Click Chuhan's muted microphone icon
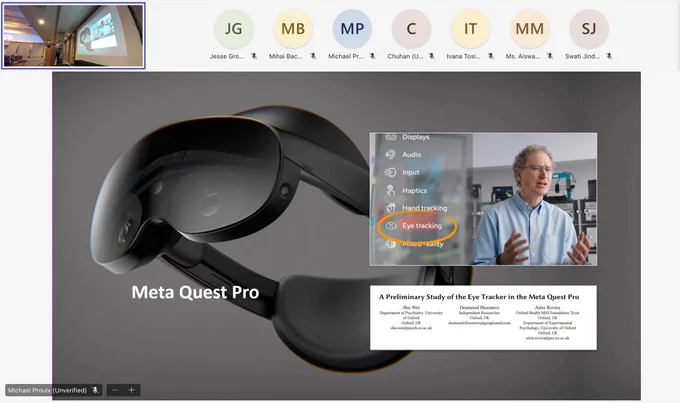The image size is (680, 403). pos(431,56)
